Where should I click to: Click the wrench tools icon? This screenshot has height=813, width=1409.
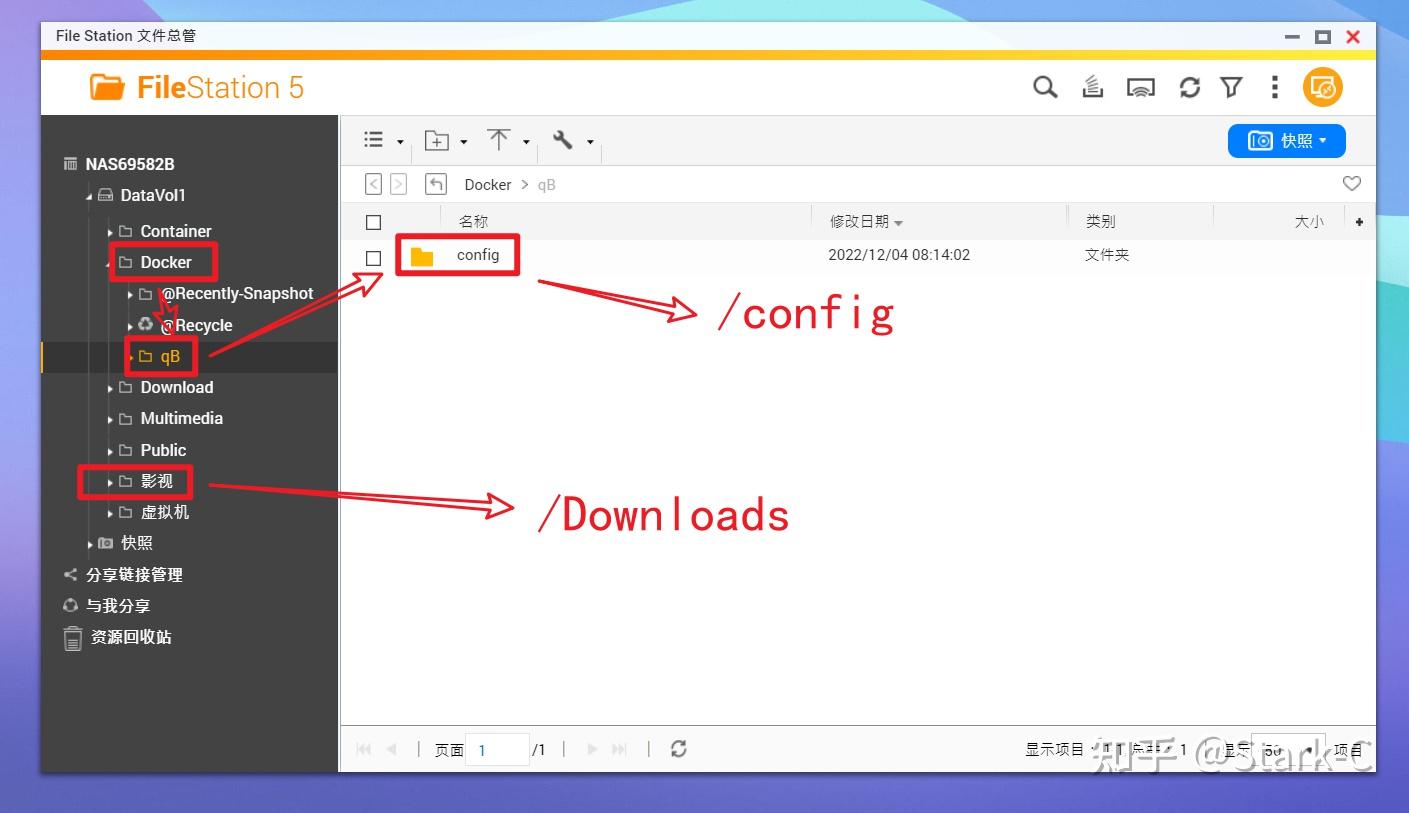click(563, 140)
